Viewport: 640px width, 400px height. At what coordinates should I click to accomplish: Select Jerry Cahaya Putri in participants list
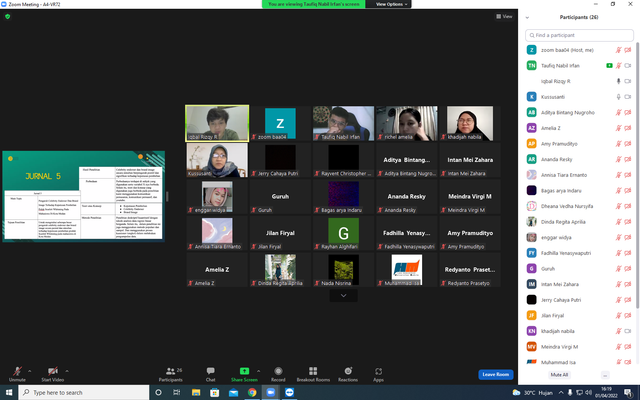(x=579, y=300)
